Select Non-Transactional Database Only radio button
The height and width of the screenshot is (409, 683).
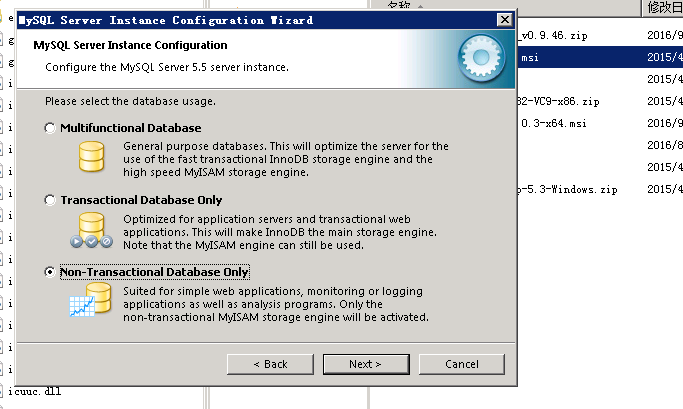pos(50,272)
